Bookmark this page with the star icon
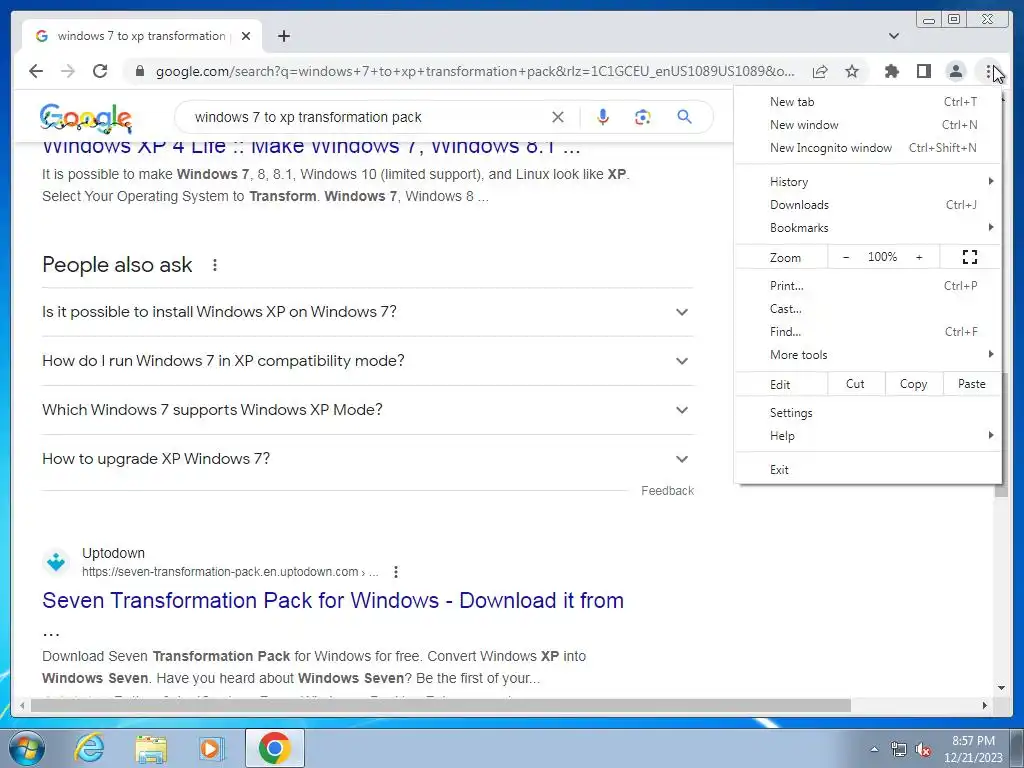Viewport: 1024px width, 768px height. 852,71
